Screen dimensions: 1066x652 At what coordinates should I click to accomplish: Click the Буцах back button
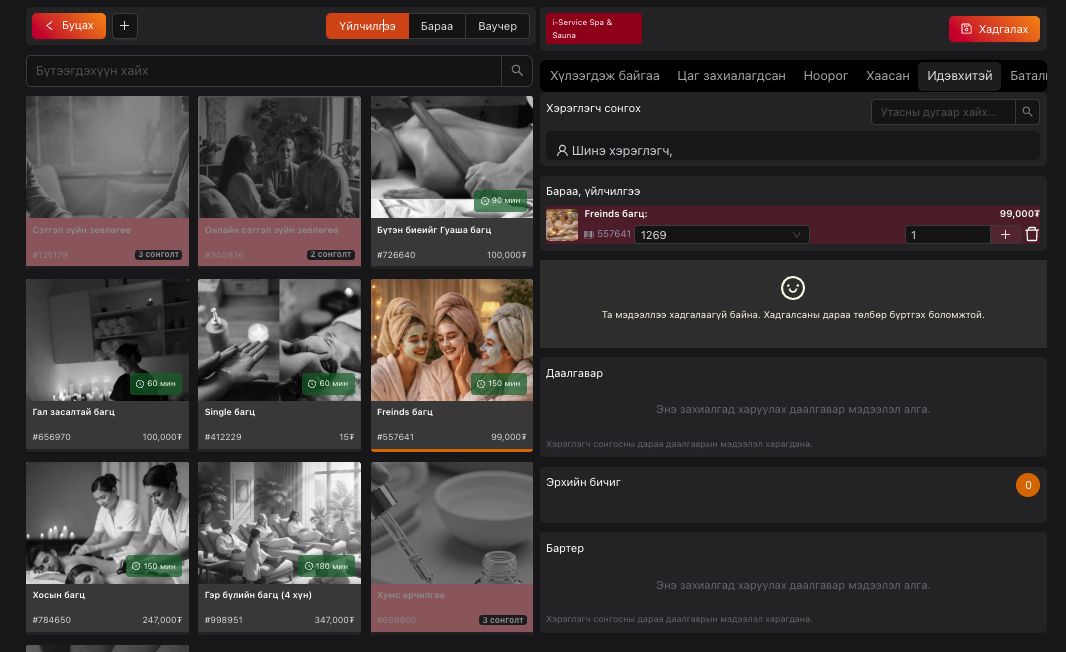pos(68,26)
